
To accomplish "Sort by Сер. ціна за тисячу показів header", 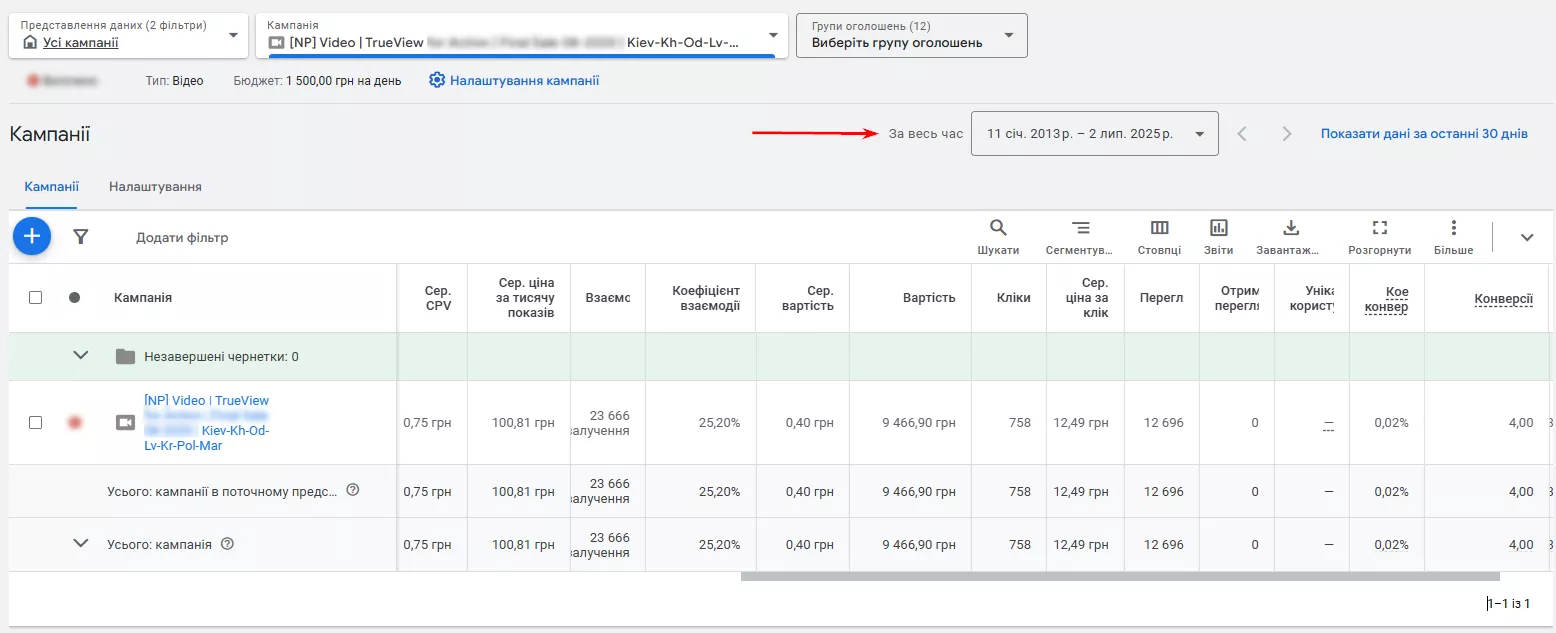I will [525, 297].
